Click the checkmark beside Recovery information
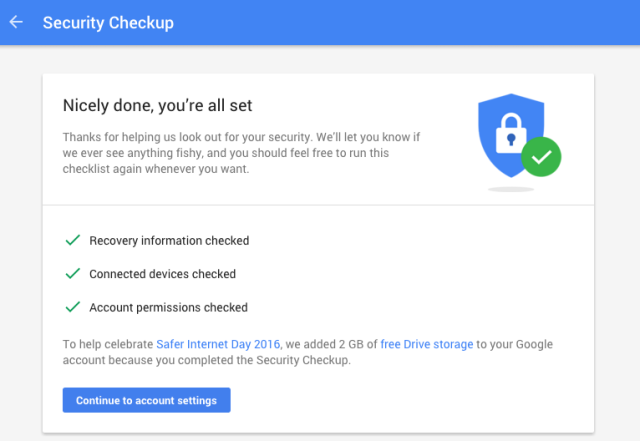This screenshot has height=441, width=640. pyautogui.click(x=73, y=240)
